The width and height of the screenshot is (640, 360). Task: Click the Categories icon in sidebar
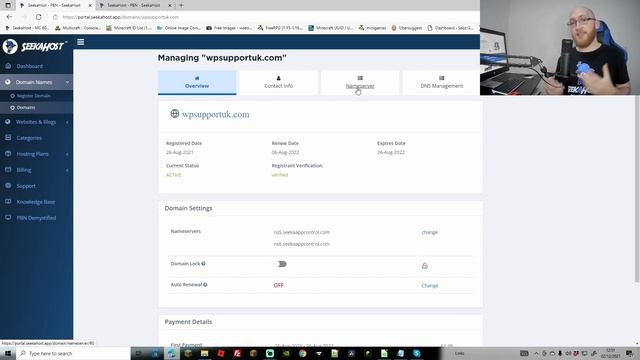[x=8, y=138]
